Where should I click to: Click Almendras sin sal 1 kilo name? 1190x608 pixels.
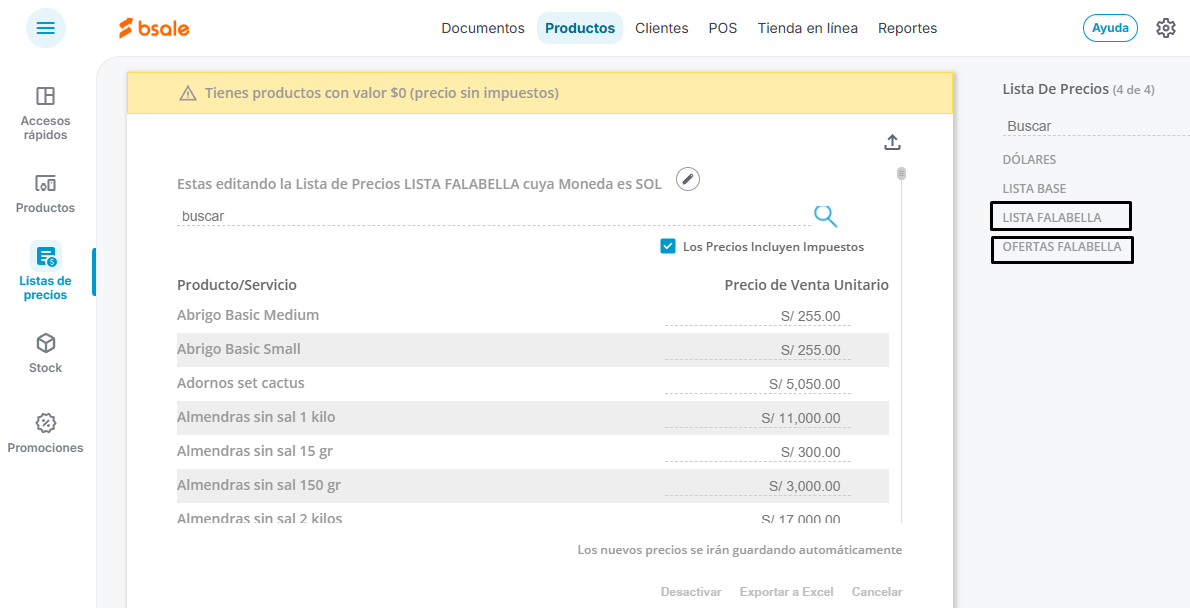256,417
